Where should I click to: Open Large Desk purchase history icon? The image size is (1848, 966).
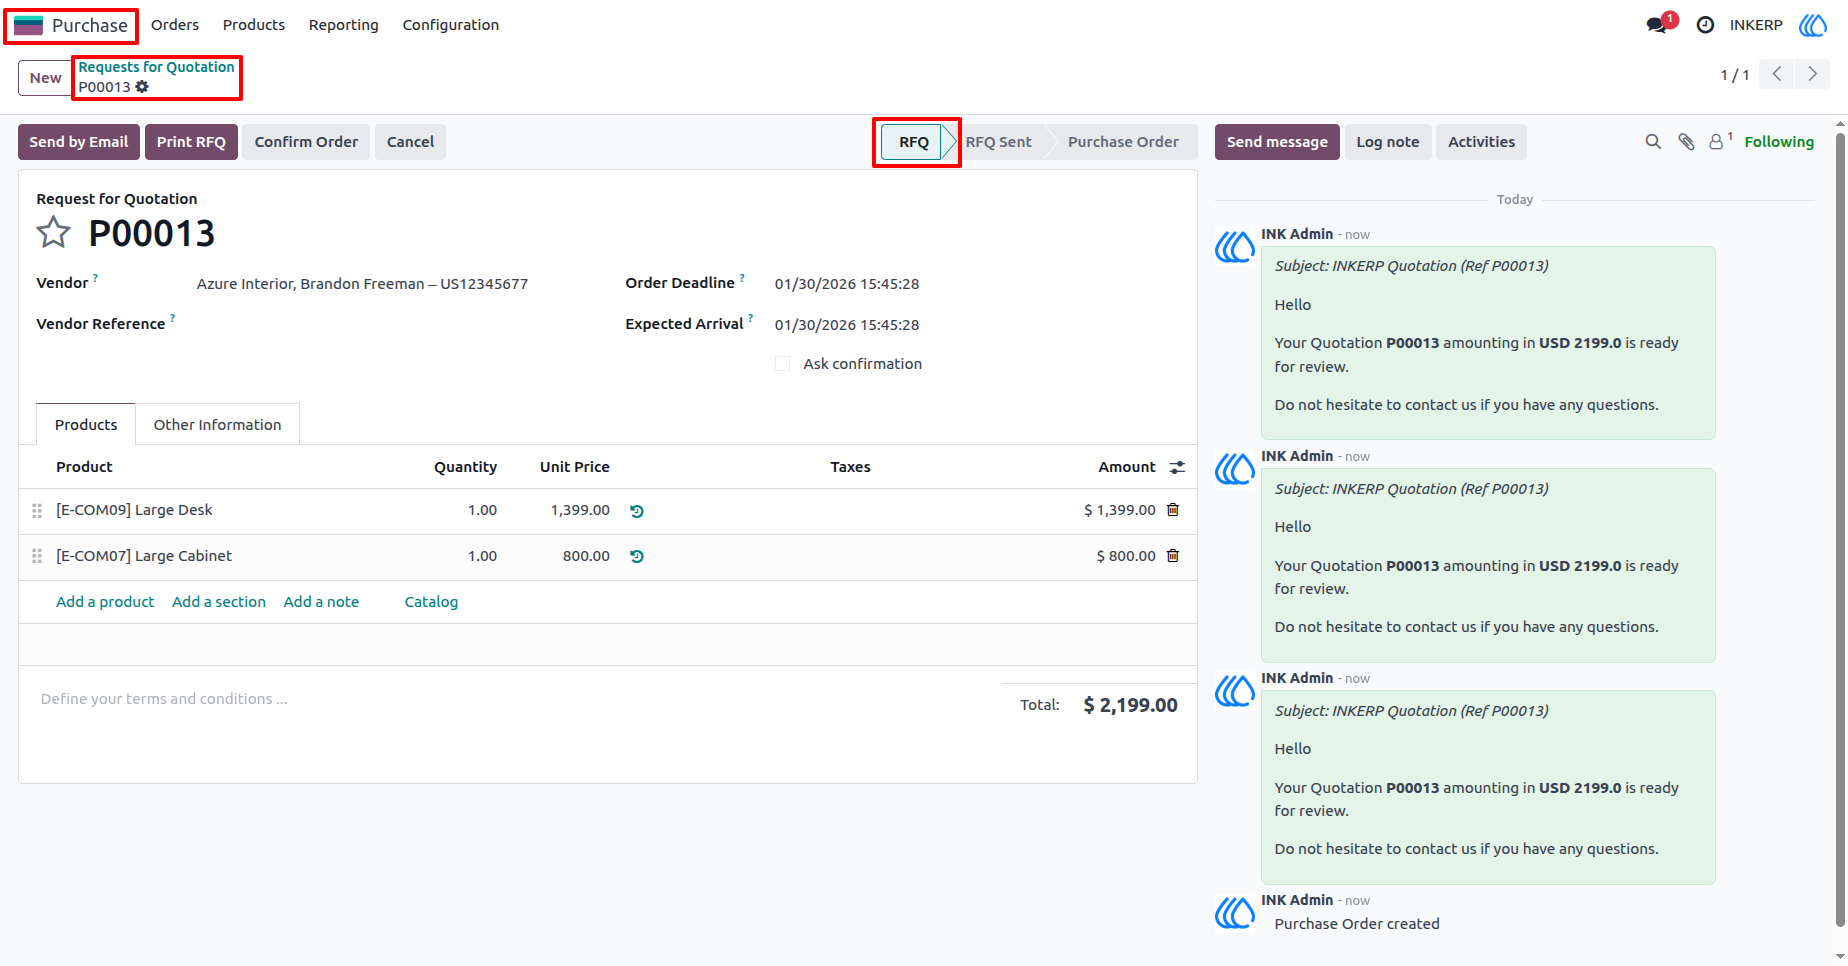pos(637,511)
